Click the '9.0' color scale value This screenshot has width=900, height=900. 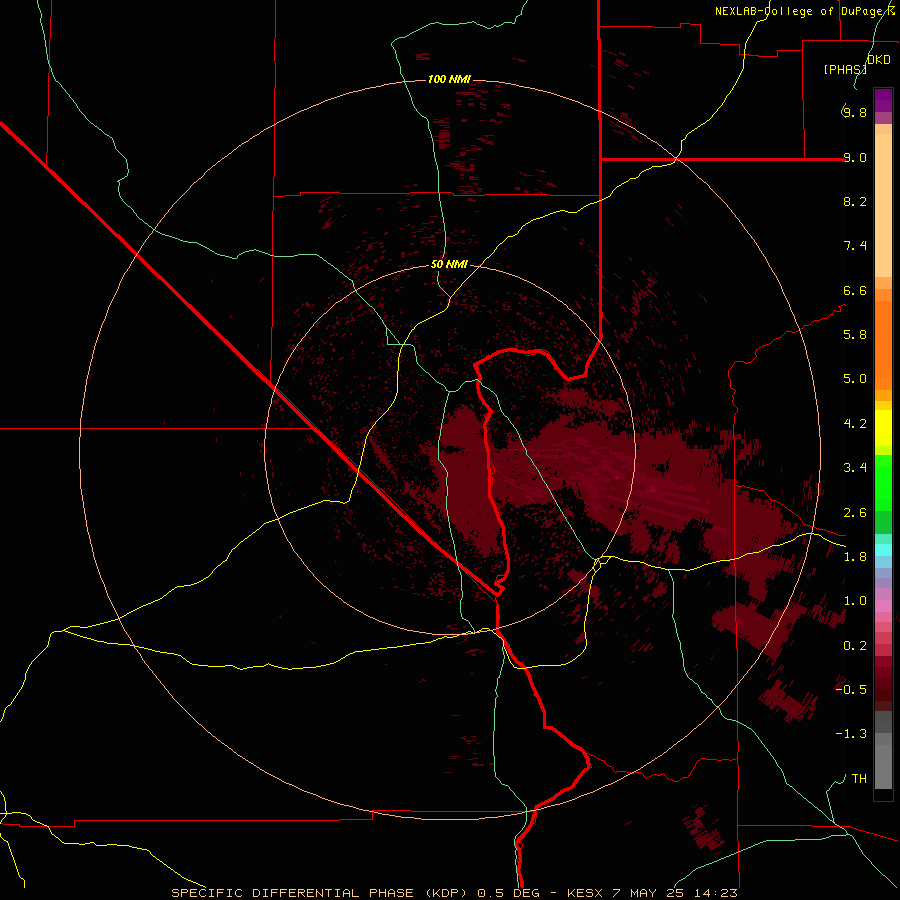854,157
